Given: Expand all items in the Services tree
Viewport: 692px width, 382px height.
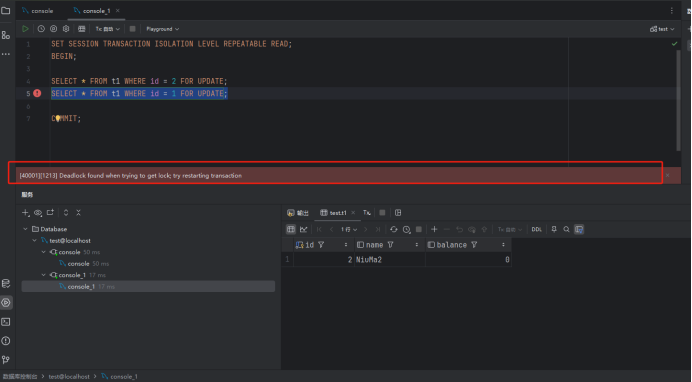Looking at the screenshot, I should pos(66,213).
